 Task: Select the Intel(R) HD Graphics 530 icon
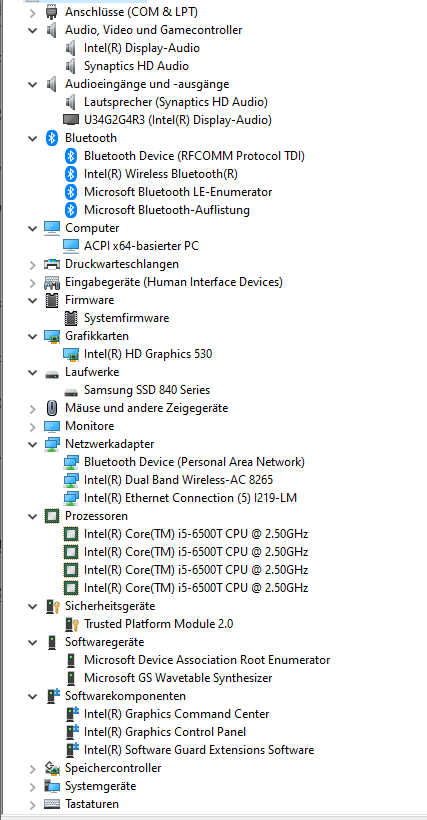pyautogui.click(x=71, y=354)
